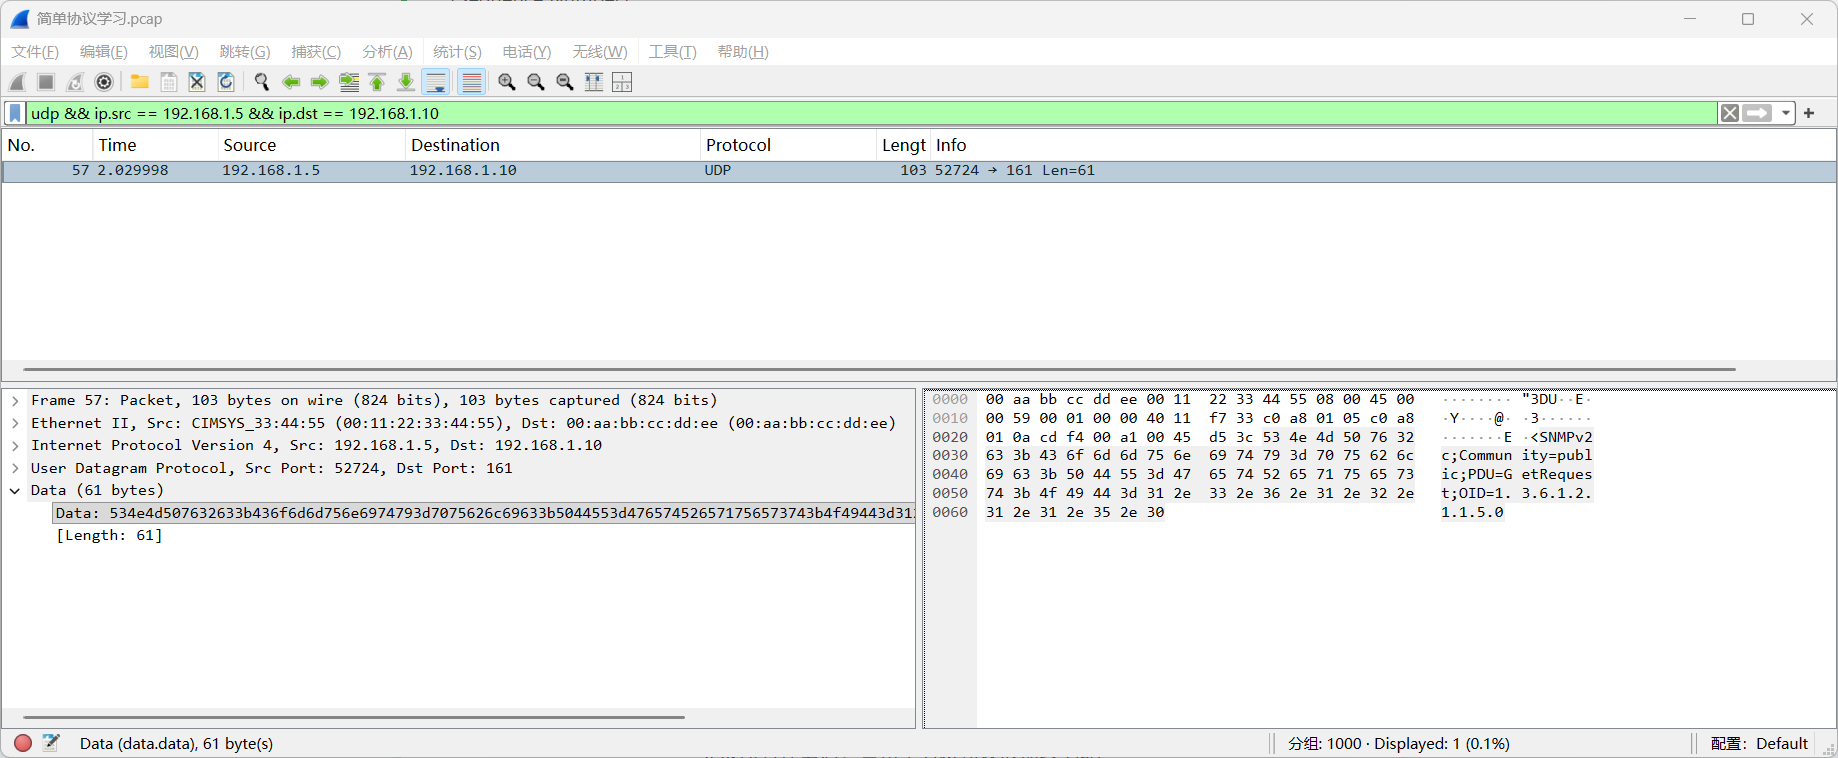The height and width of the screenshot is (758, 1838).
Task: Clear the display filter with X button
Action: (x=1729, y=113)
